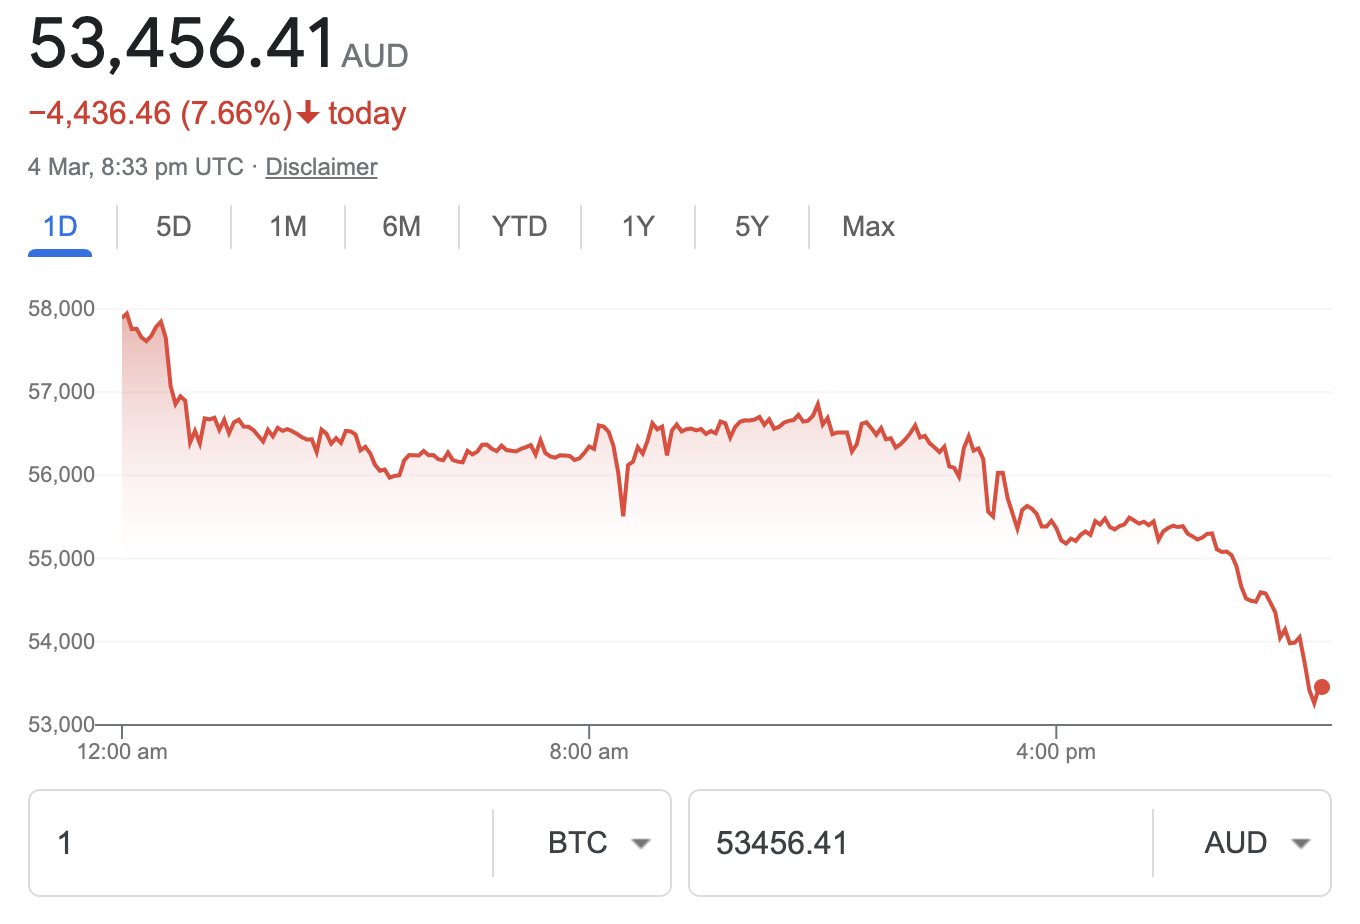Open the 5Y price chart
Screen dimensions: 1360x924
coord(751,227)
